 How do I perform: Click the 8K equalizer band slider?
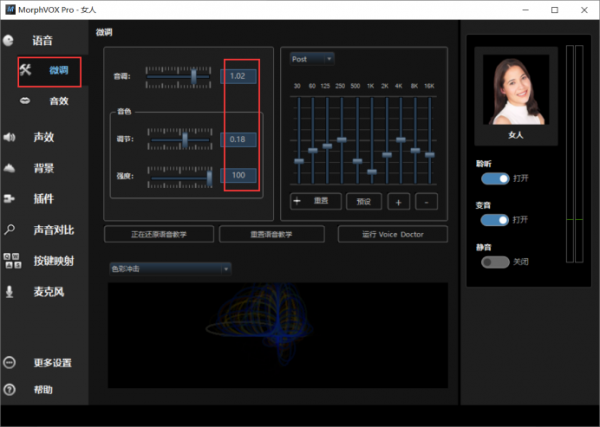[415, 150]
